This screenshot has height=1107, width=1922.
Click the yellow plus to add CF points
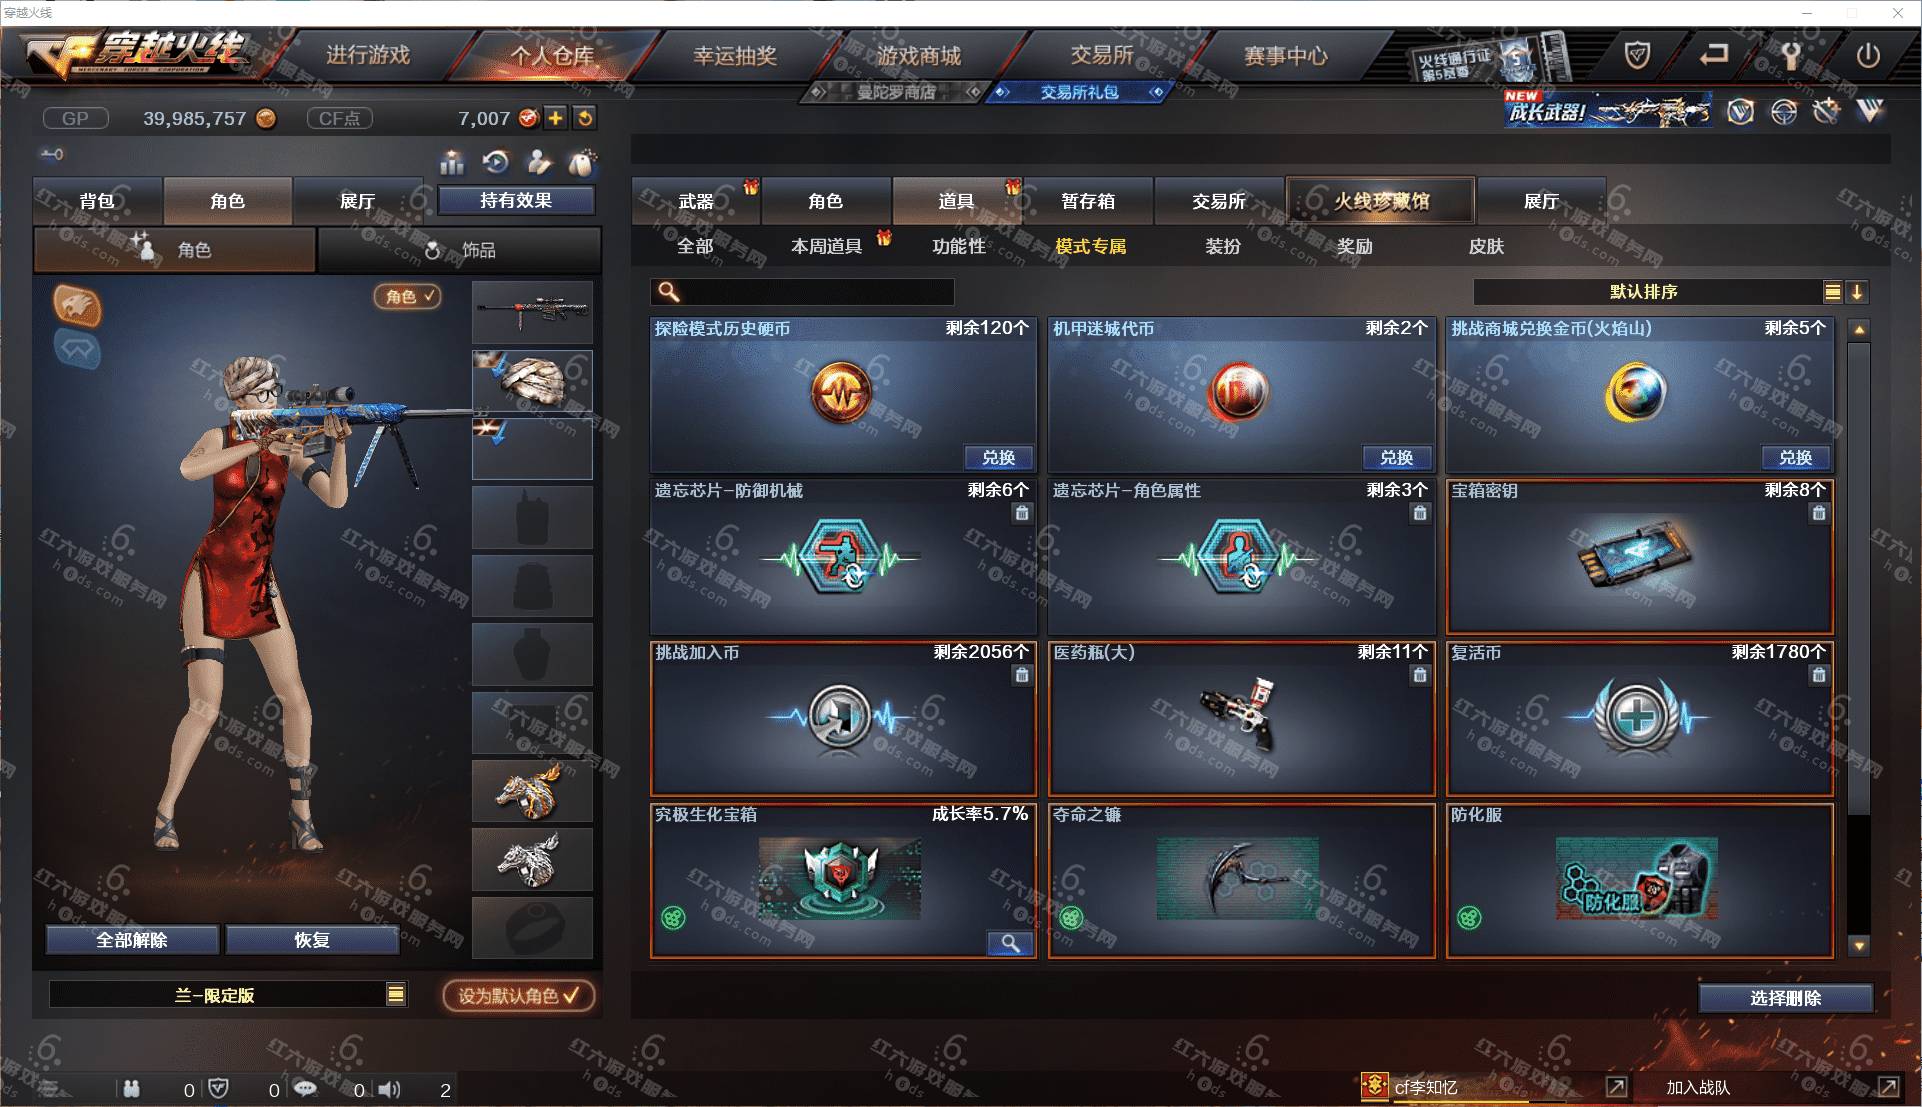click(556, 118)
